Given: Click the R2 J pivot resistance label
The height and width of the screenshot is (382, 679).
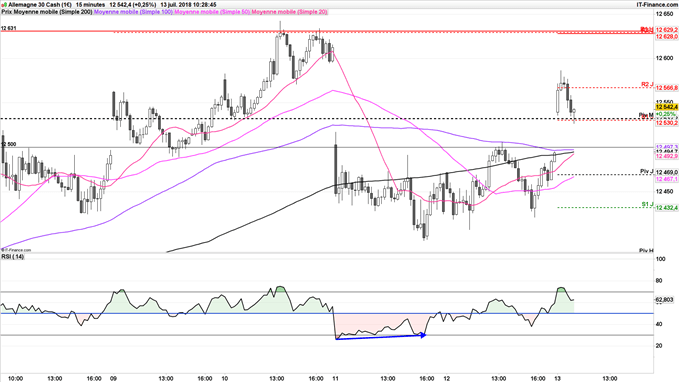Looking at the screenshot, I should [x=647, y=84].
